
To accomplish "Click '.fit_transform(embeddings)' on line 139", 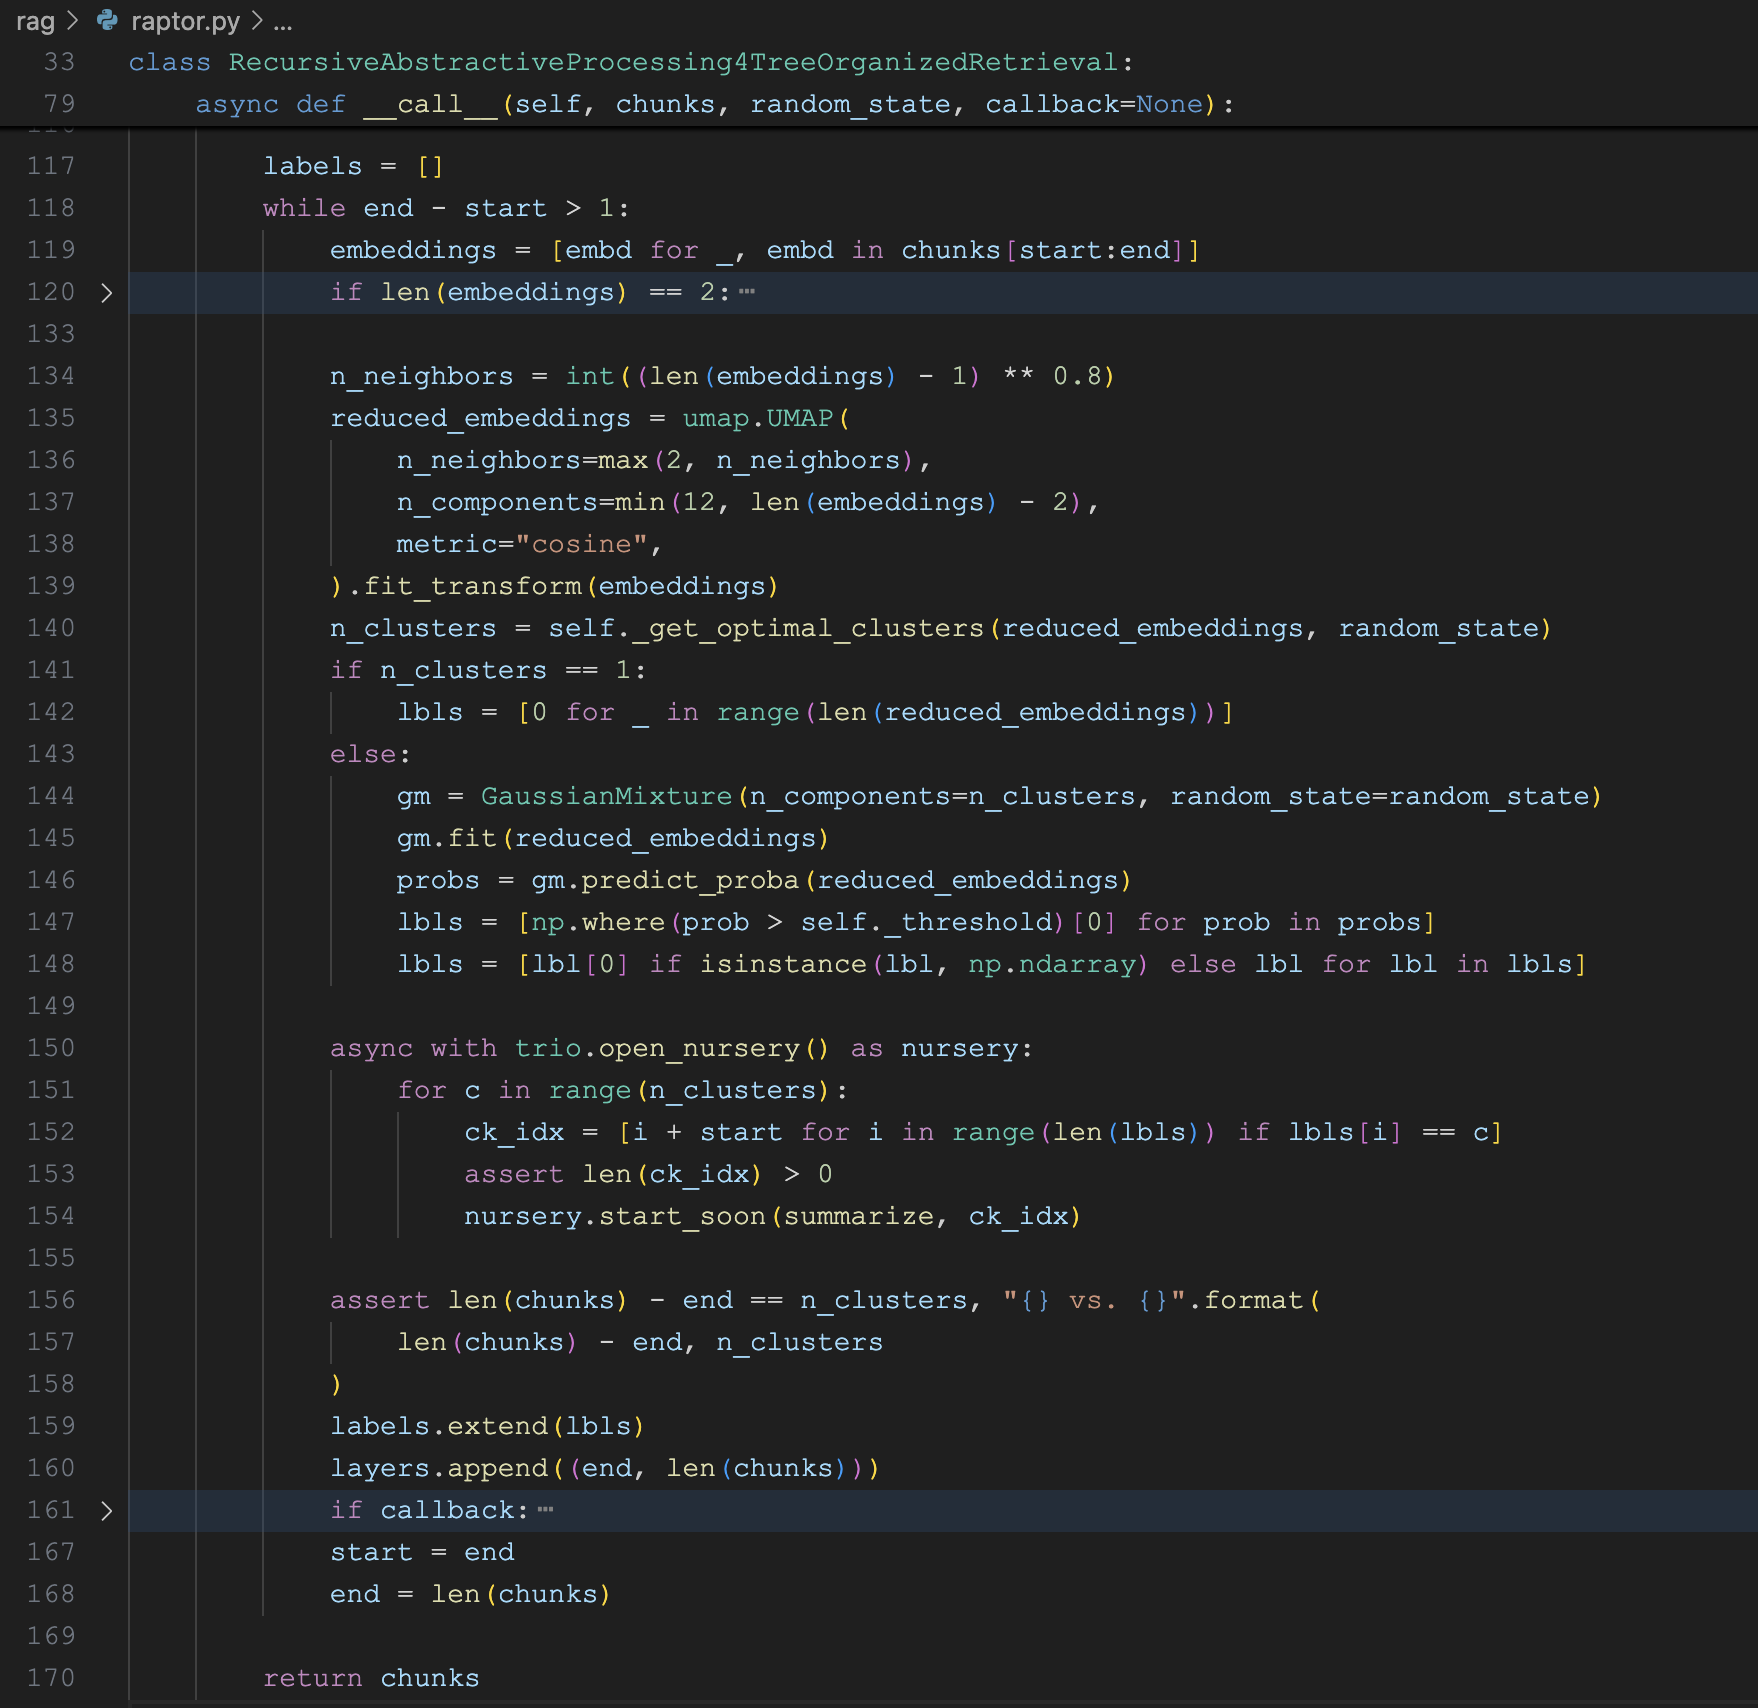I will (x=563, y=586).
